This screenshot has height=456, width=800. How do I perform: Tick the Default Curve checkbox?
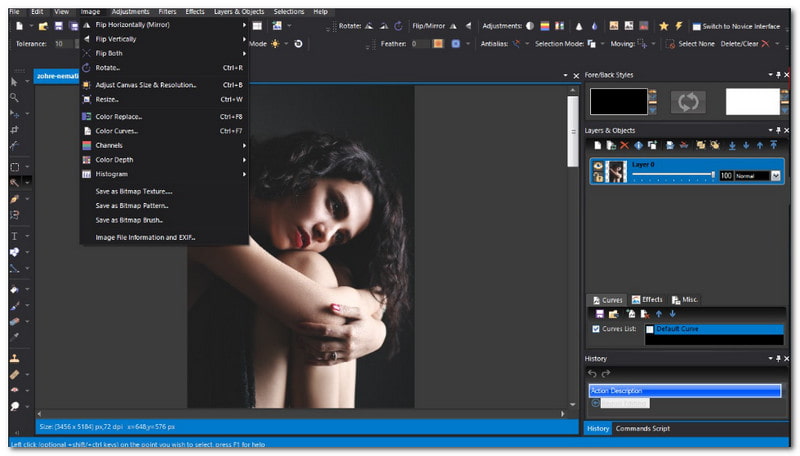[x=650, y=328]
